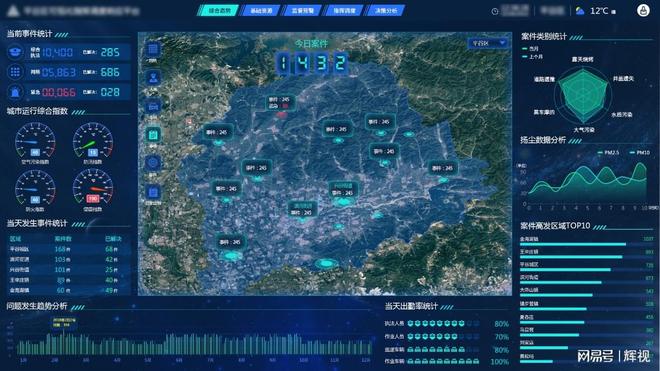Image resolution: width=660 pixels, height=371 pixels.
Task: Select the circular camera icon on map toolbar
Action: click(153, 163)
